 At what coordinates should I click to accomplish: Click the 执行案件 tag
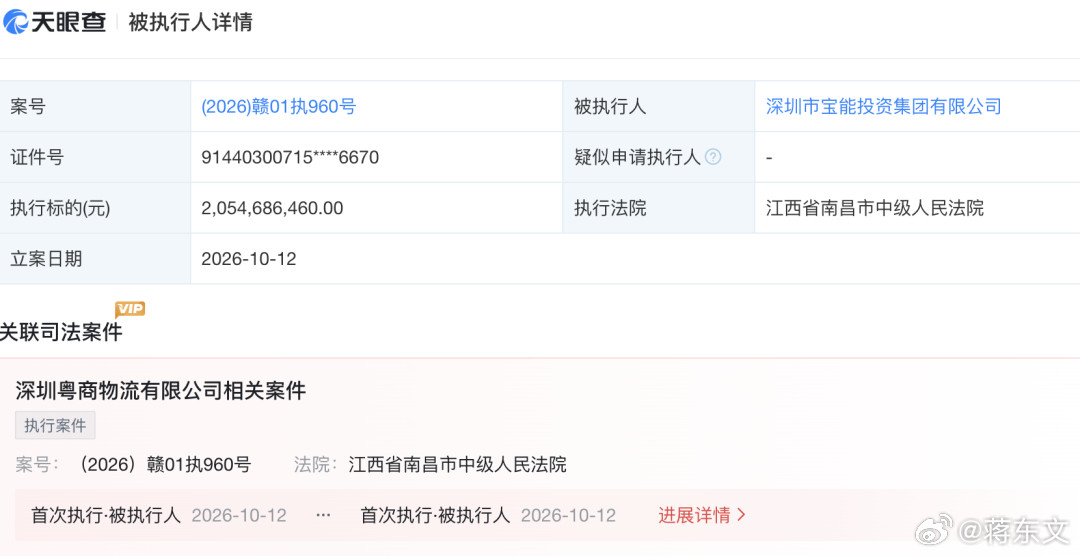[x=55, y=426]
